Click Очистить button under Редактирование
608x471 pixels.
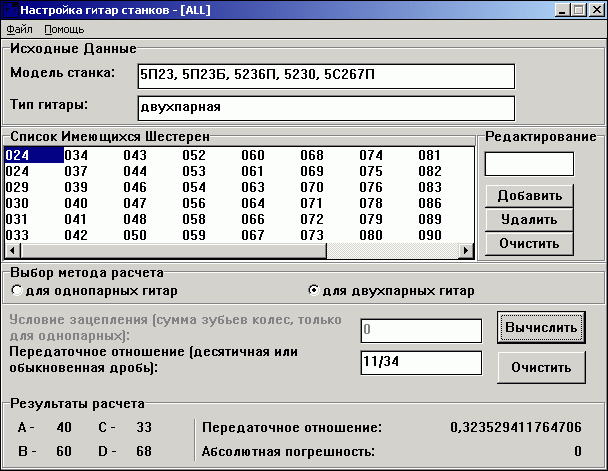(529, 243)
